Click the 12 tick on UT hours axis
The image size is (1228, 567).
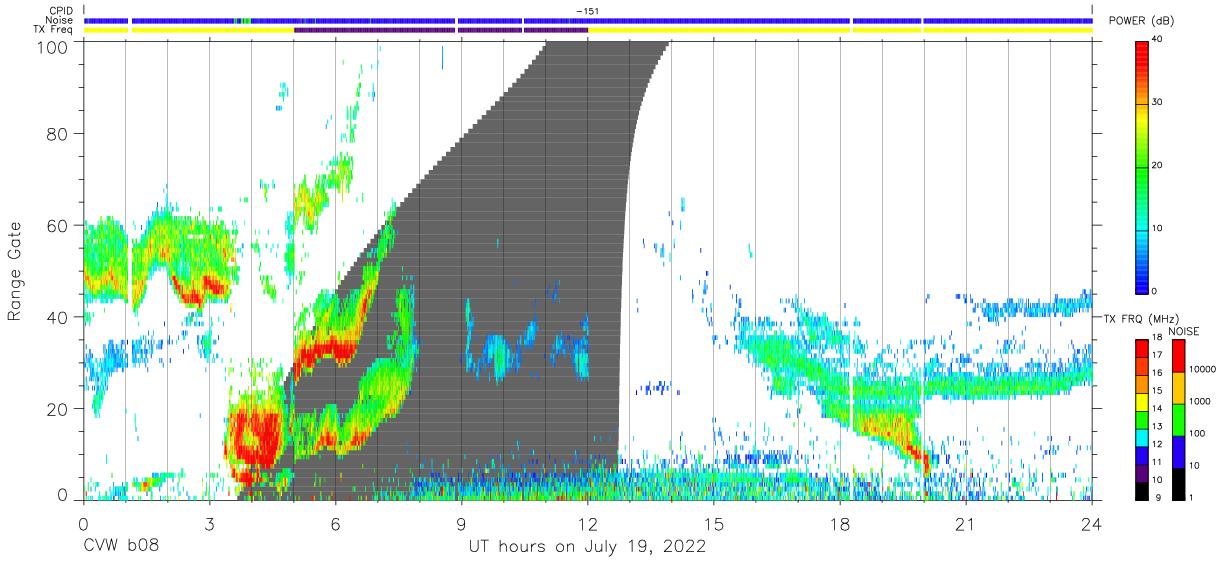point(587,524)
